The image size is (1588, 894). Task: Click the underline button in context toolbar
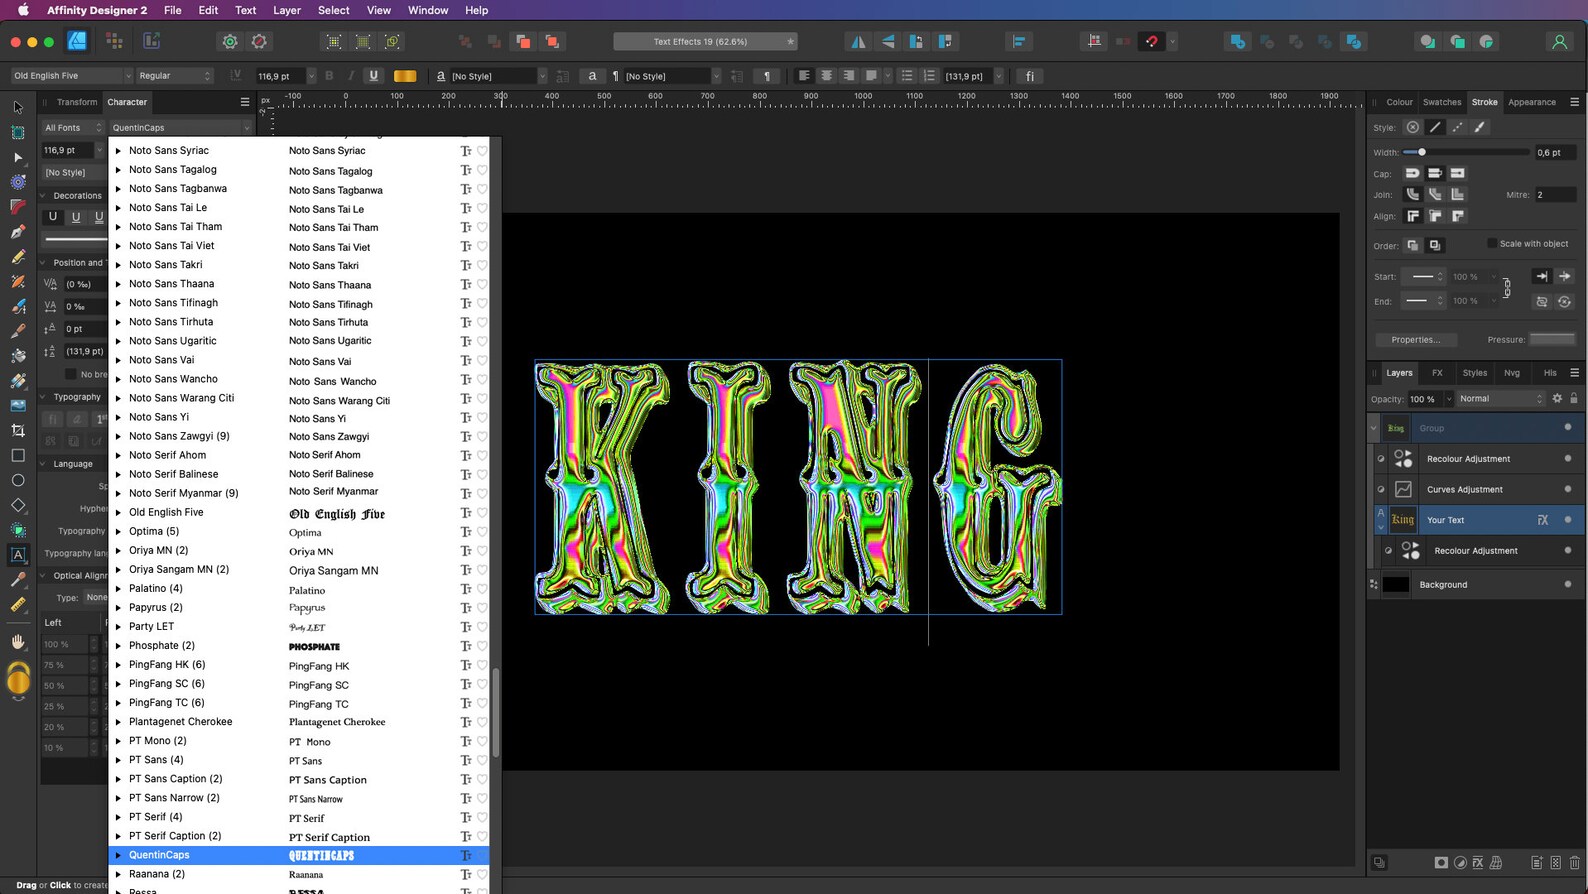[x=374, y=76]
